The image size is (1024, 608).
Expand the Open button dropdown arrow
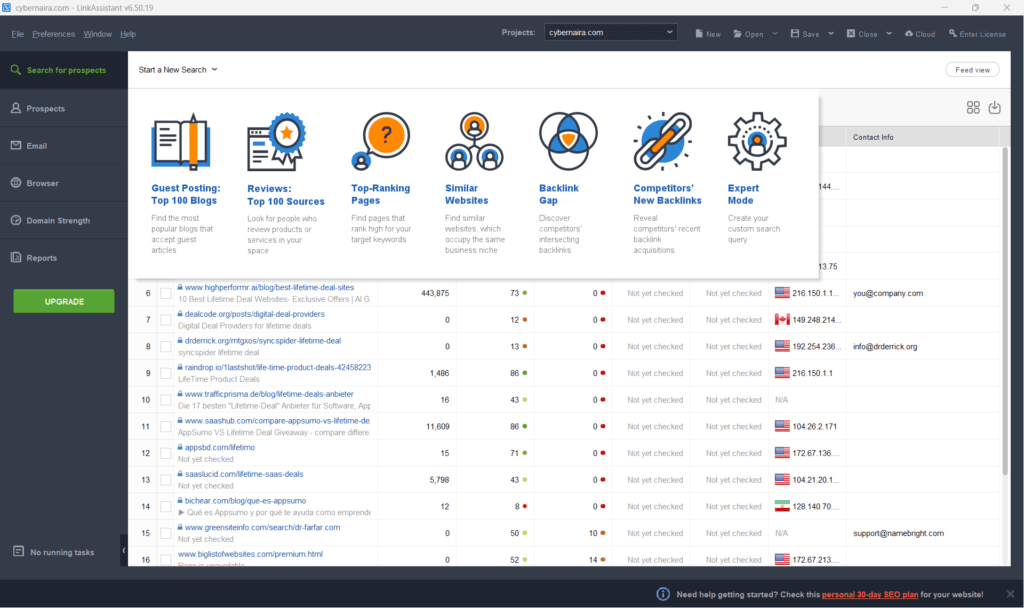pyautogui.click(x=775, y=33)
